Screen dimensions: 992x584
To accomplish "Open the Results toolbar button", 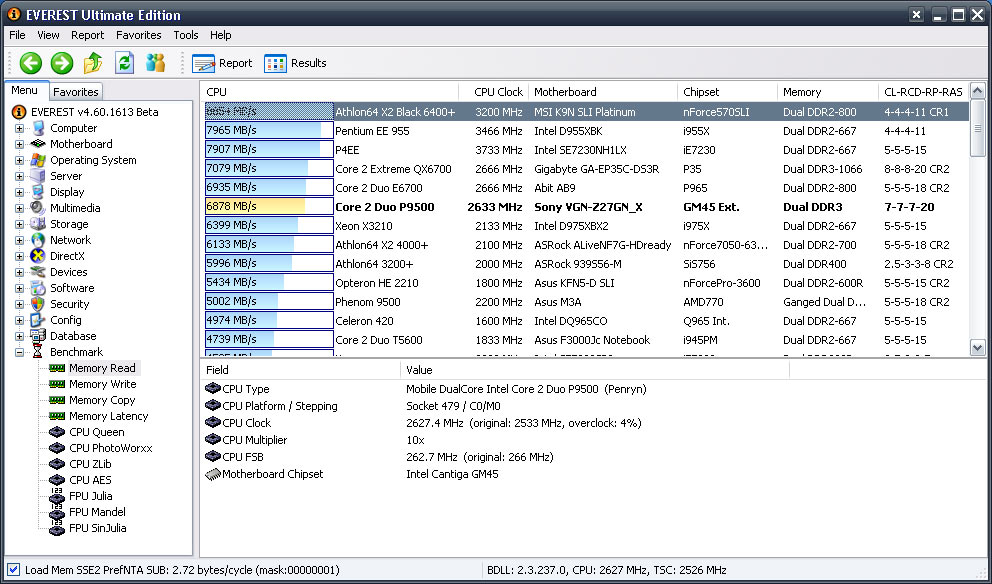I will coord(295,63).
